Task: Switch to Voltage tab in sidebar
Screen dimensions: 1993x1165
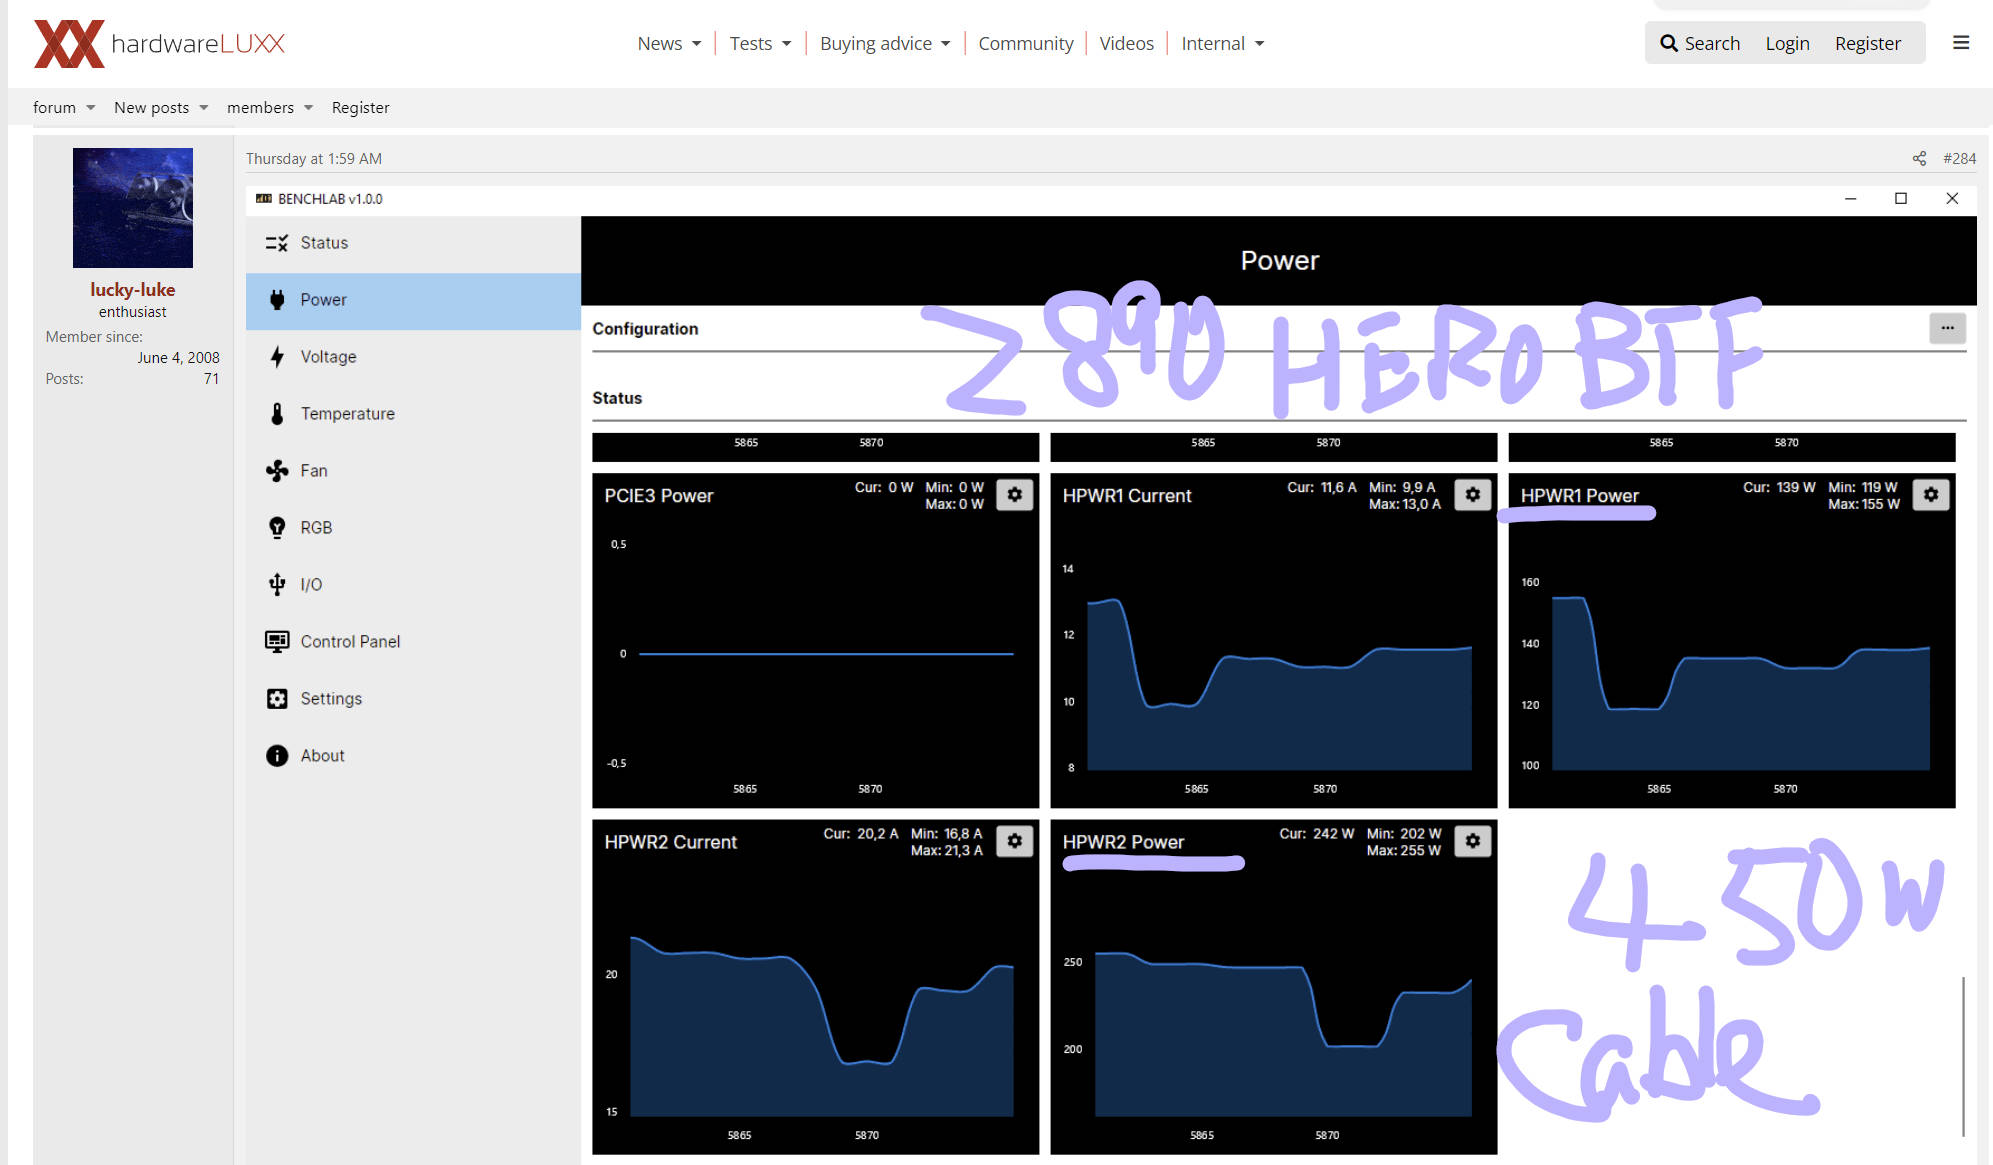Action: click(328, 357)
